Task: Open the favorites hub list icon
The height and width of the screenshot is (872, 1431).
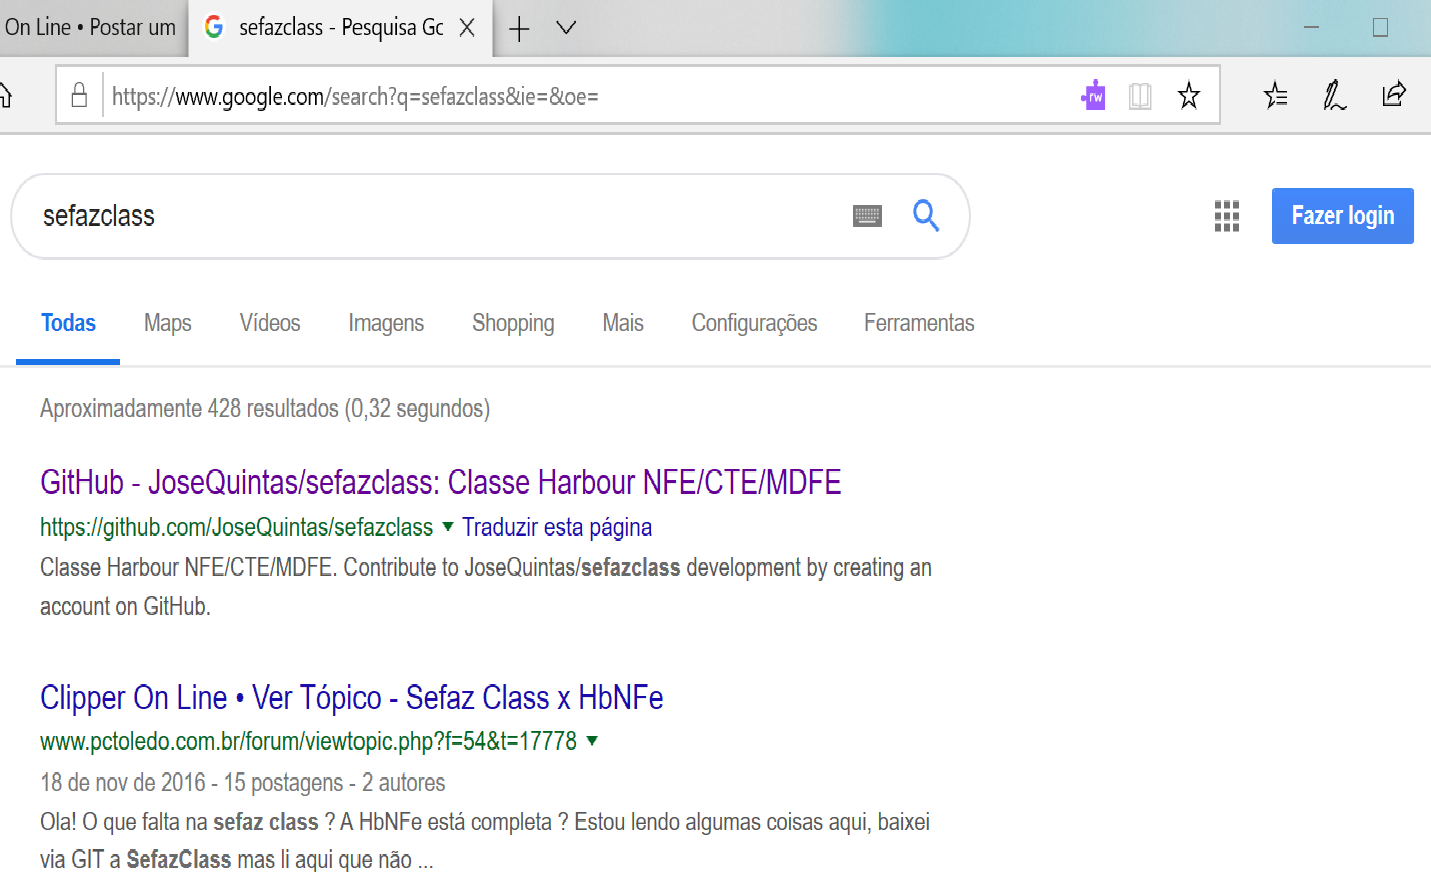Action: [x=1275, y=96]
